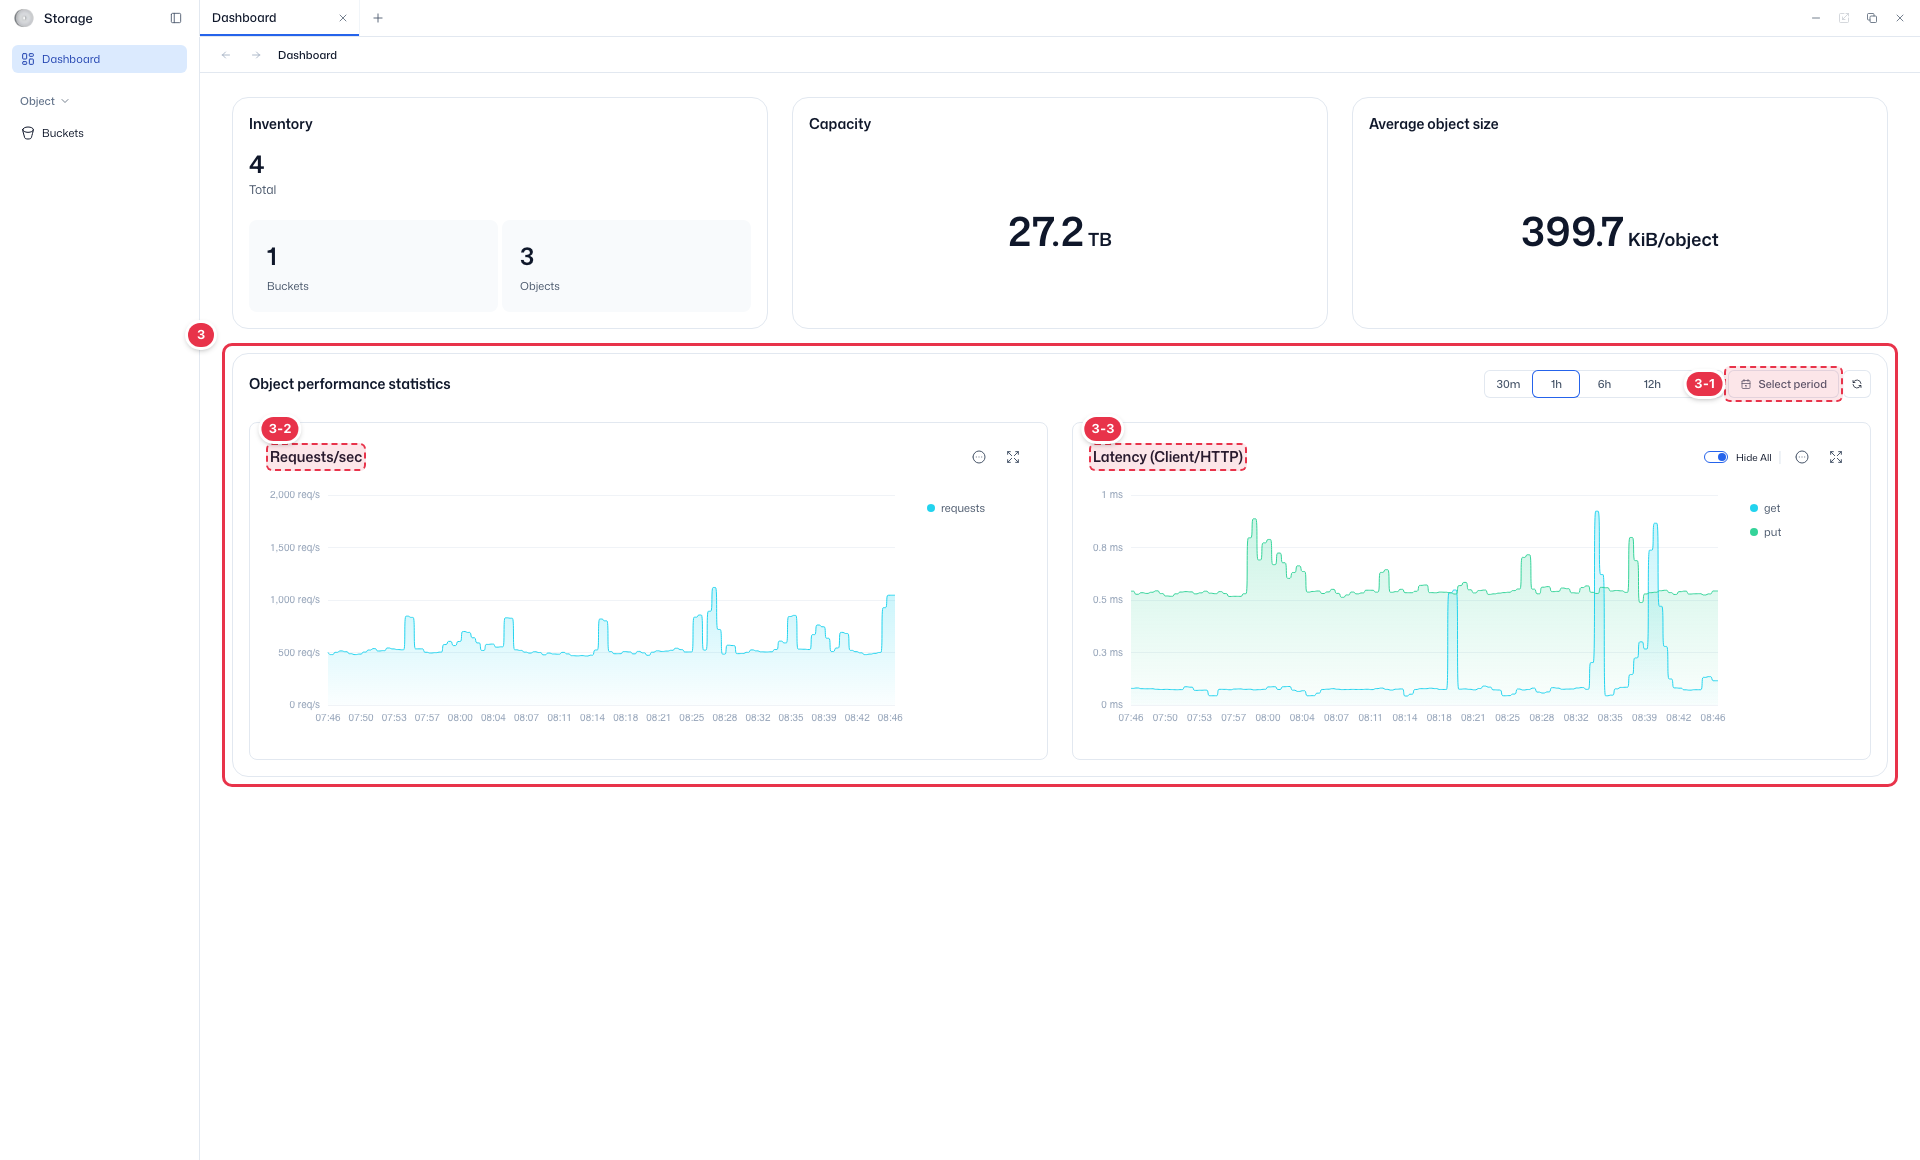Select the 30m time range
The height and width of the screenshot is (1160, 1920).
point(1508,384)
